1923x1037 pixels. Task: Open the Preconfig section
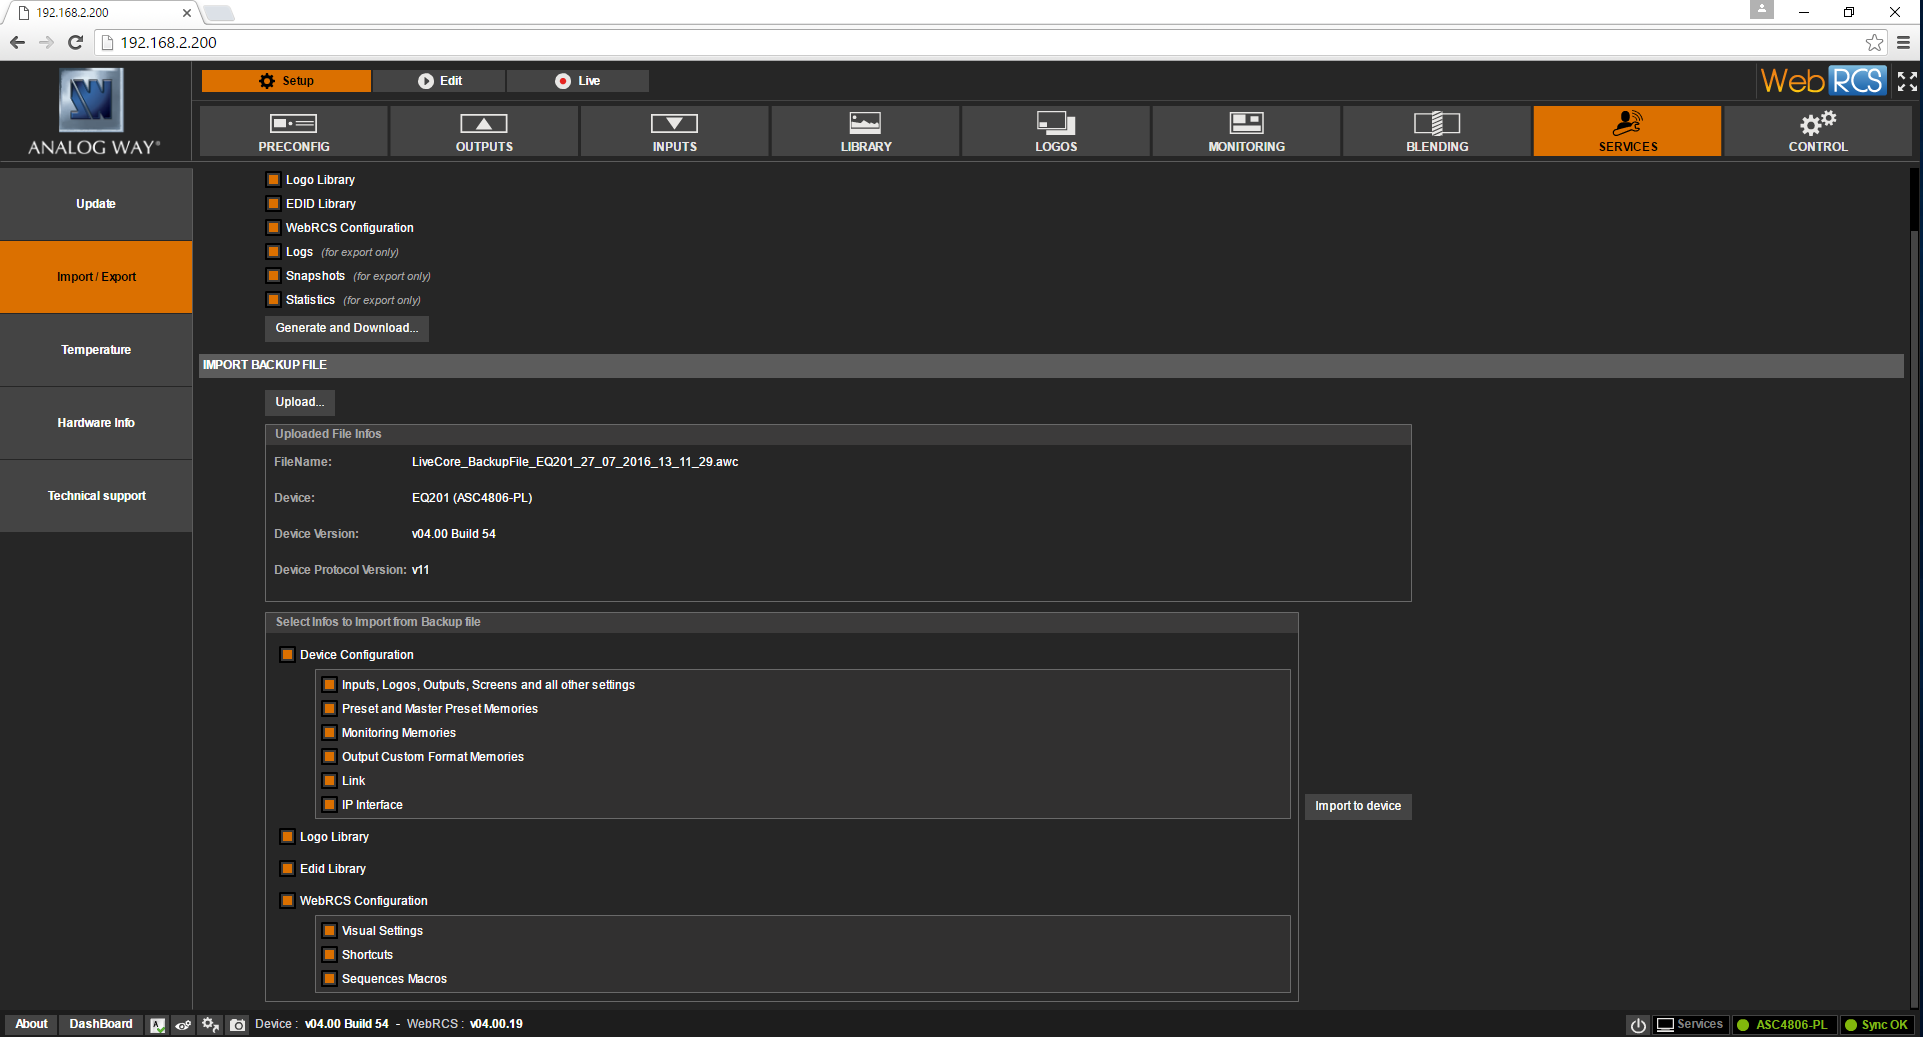click(293, 131)
